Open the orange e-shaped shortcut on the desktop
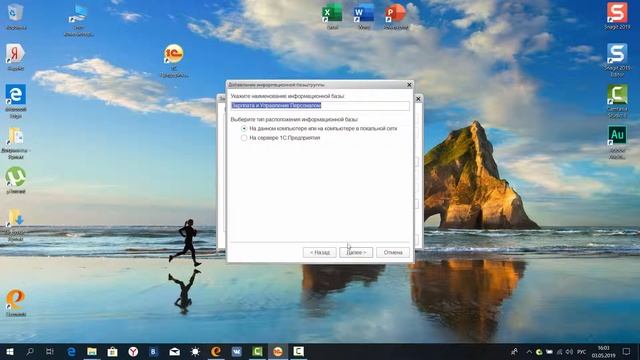The image size is (640, 360). pos(16,302)
